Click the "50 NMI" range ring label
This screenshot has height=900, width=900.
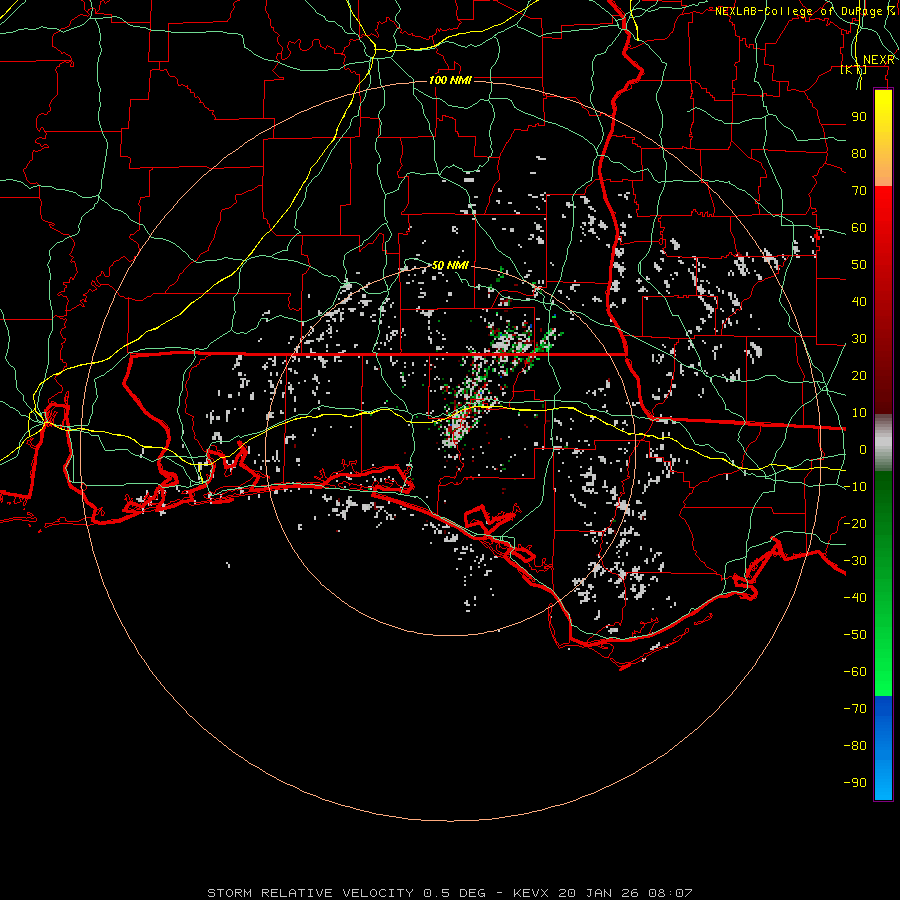[x=450, y=265]
